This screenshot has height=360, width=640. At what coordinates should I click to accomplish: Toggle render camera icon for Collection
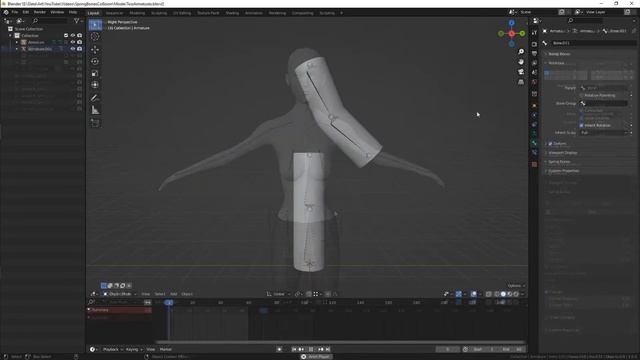(x=79, y=36)
